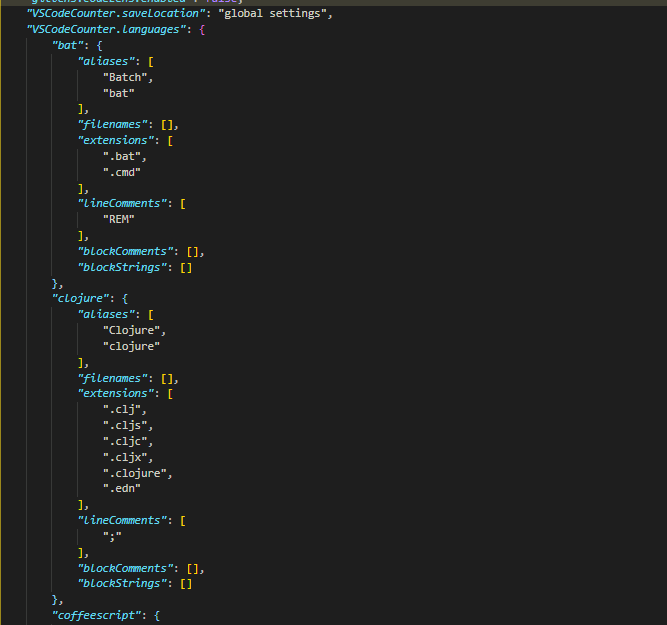Click the "extensions" key above ".bat"
667x625 pixels.
pyautogui.click(x=116, y=140)
